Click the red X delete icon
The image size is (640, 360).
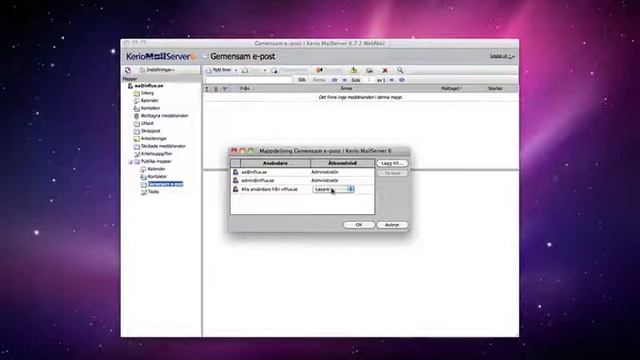pyautogui.click(x=384, y=71)
